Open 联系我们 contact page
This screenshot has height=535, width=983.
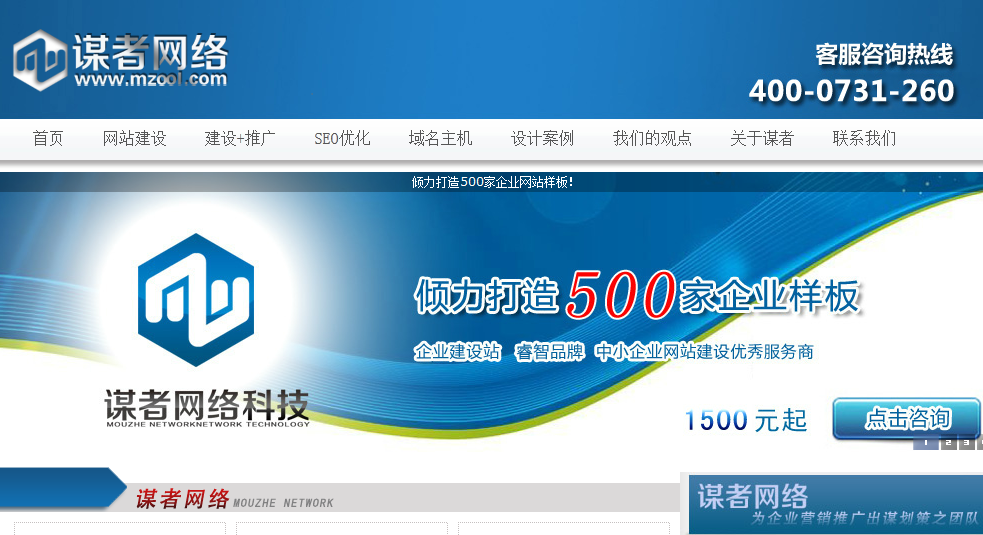coord(864,139)
